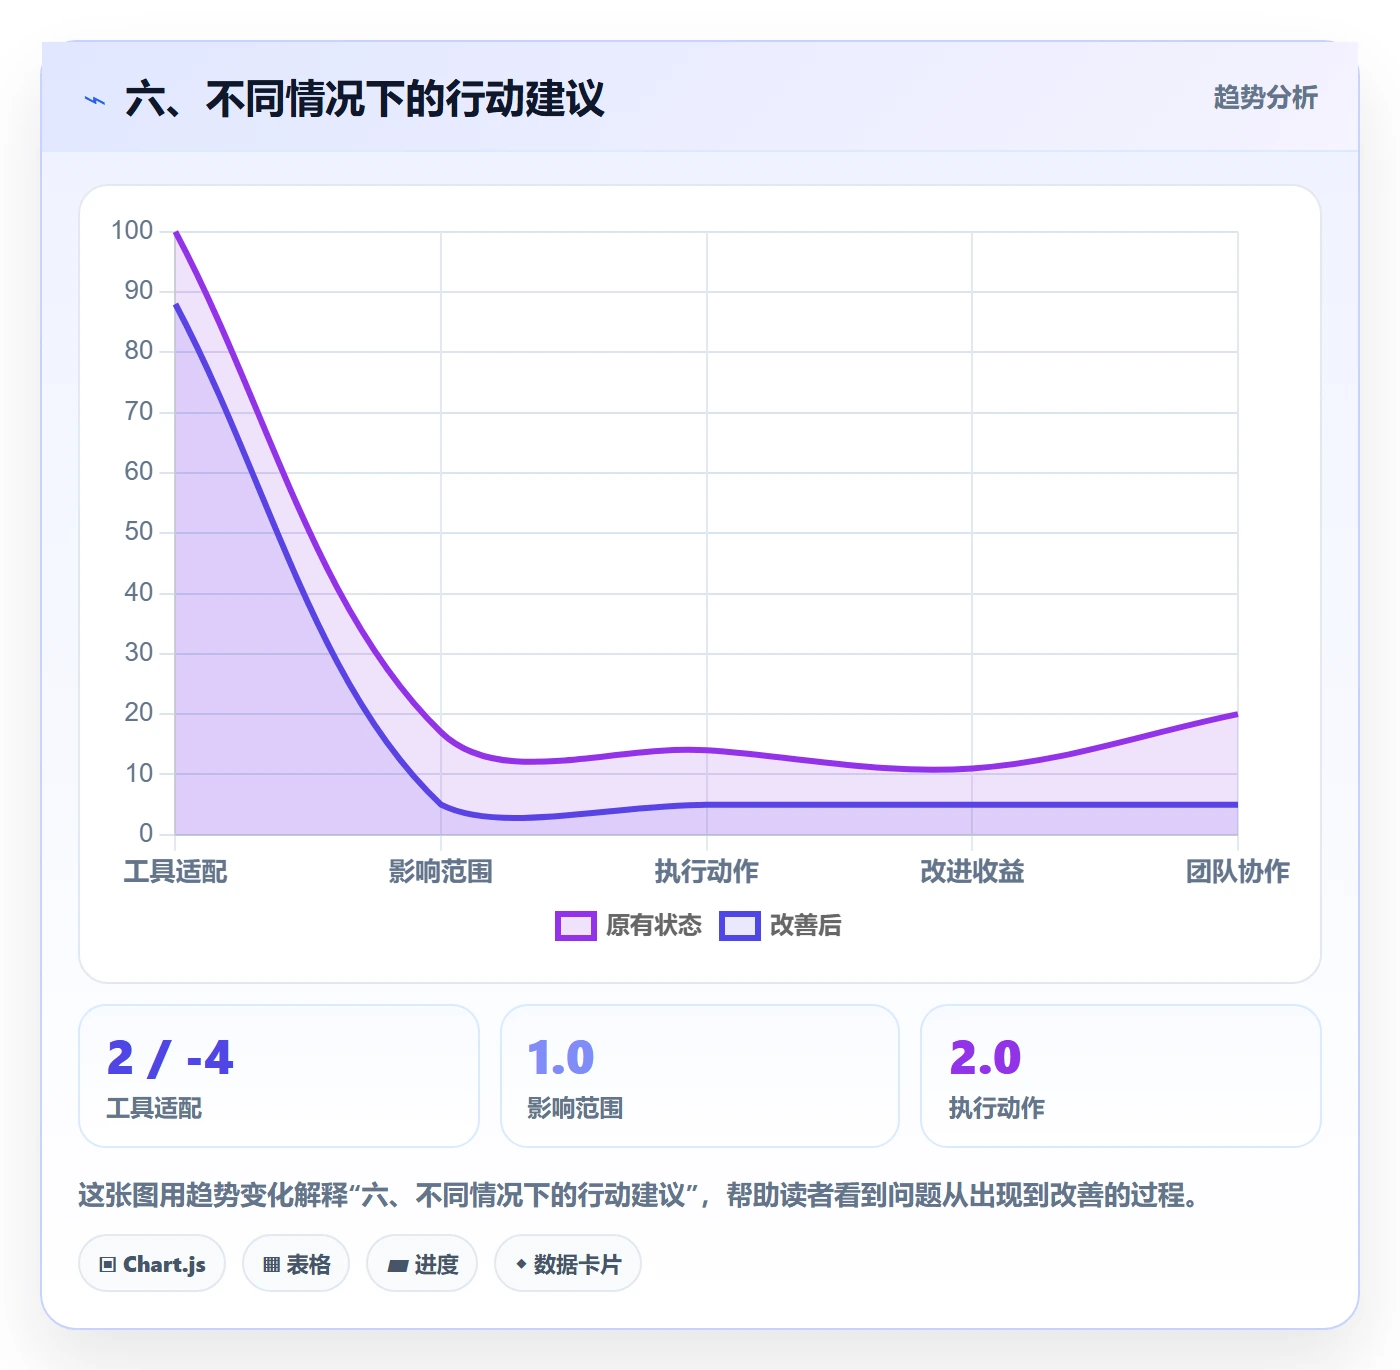Click the Chart.js tag icon
Image resolution: width=1400 pixels, height=1370 pixels.
108,1265
